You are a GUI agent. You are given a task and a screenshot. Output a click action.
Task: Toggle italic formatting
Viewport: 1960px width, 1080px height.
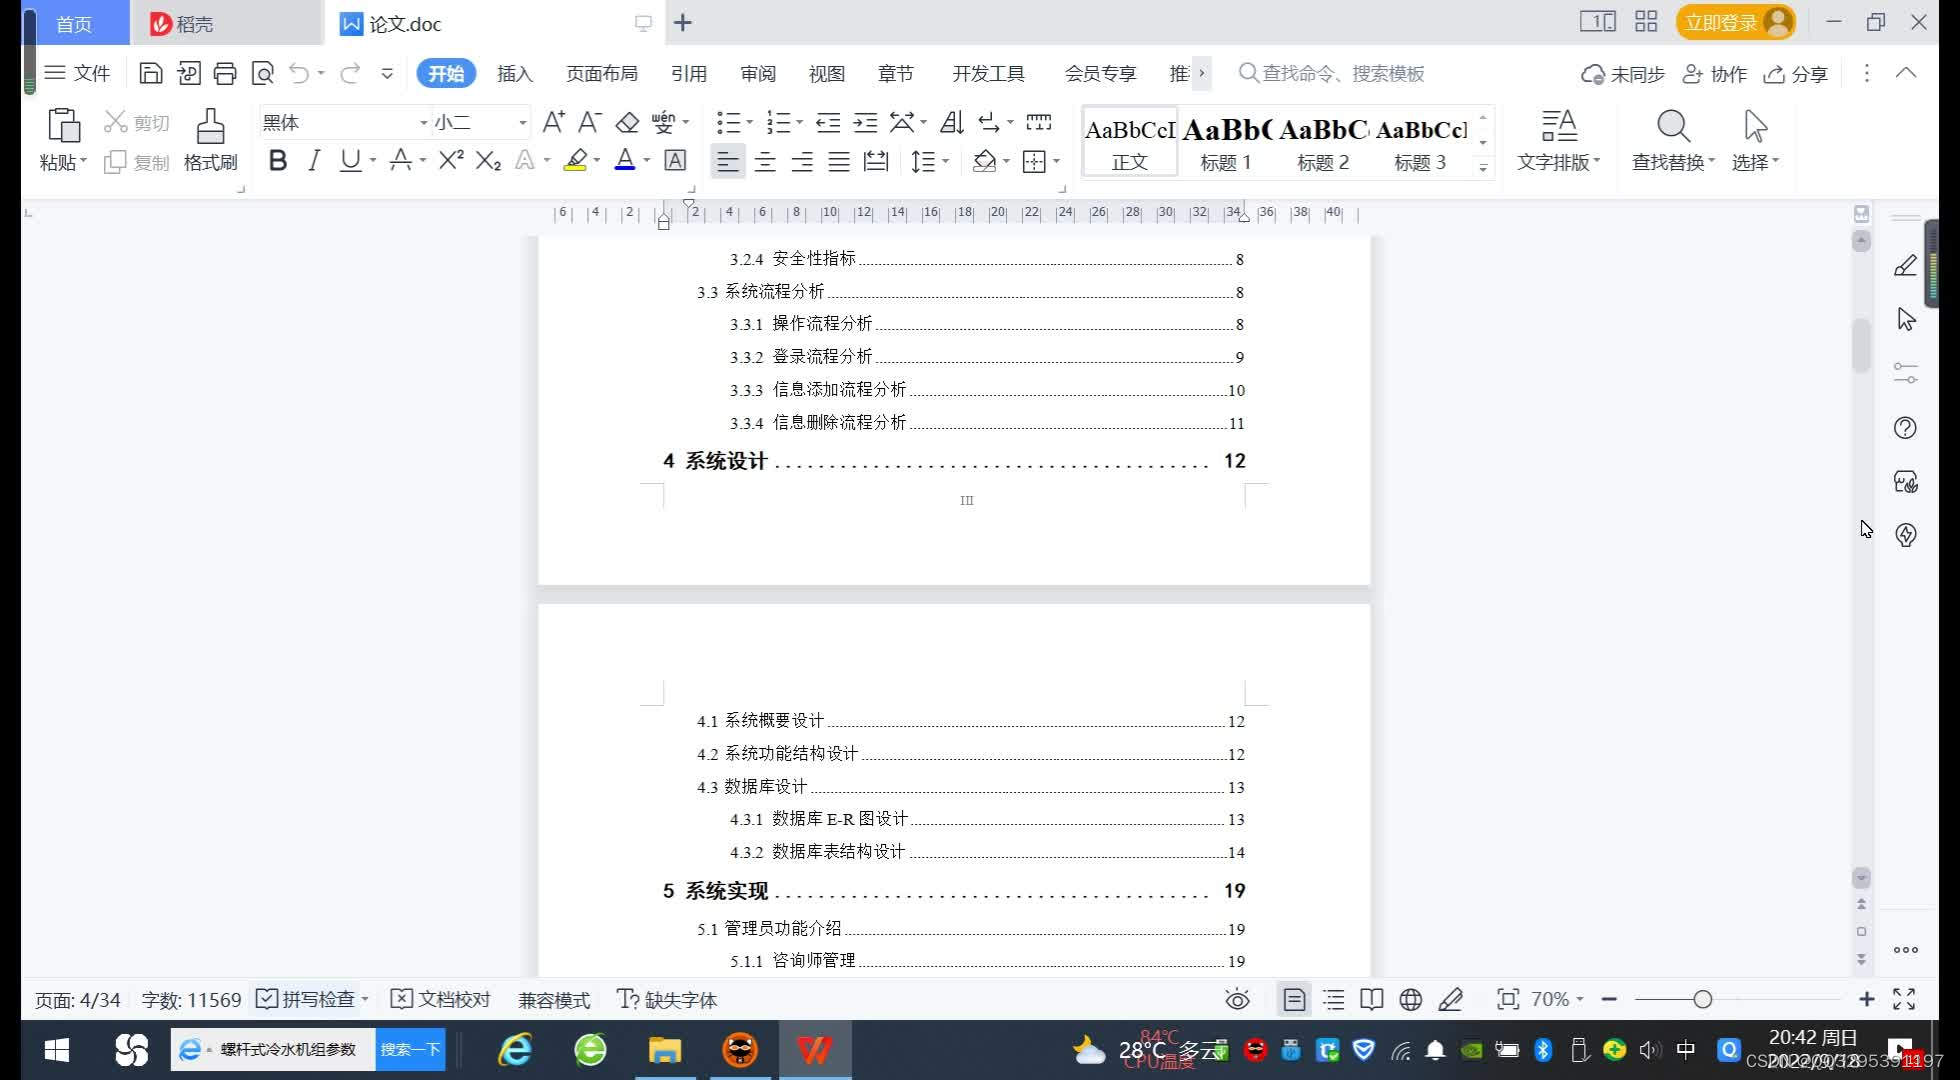click(314, 160)
